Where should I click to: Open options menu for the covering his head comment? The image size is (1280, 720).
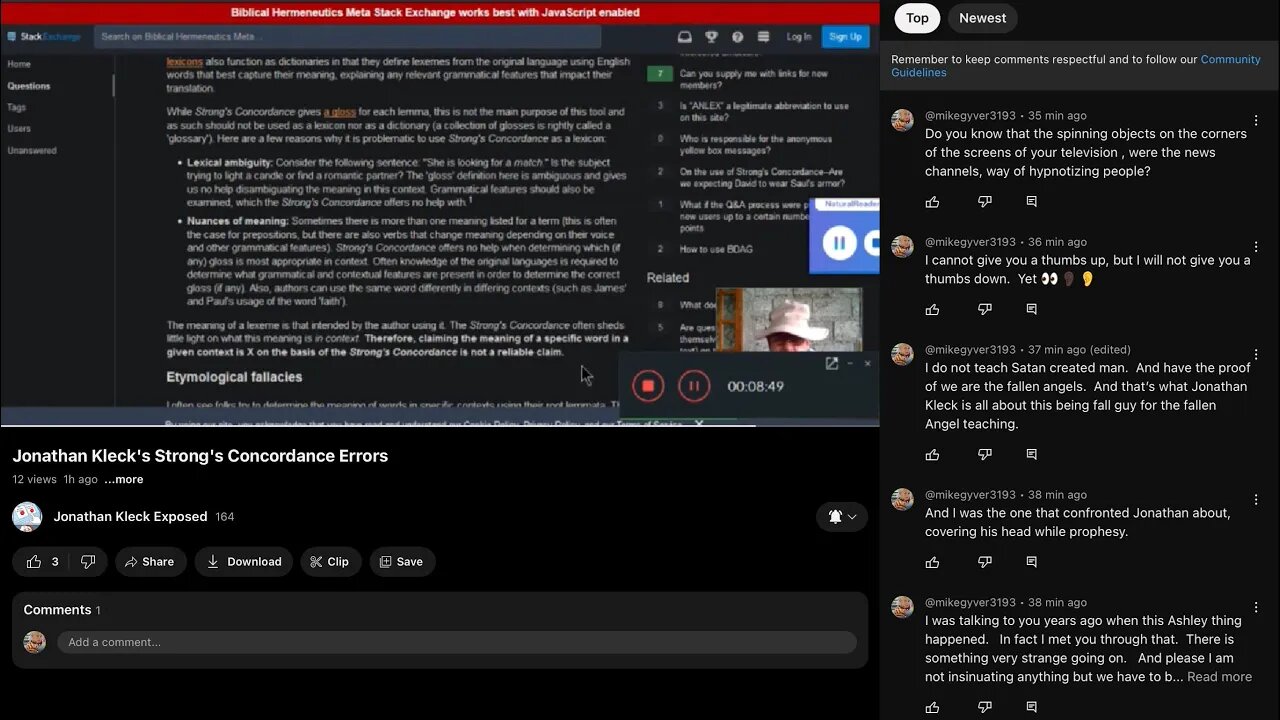(x=1257, y=500)
